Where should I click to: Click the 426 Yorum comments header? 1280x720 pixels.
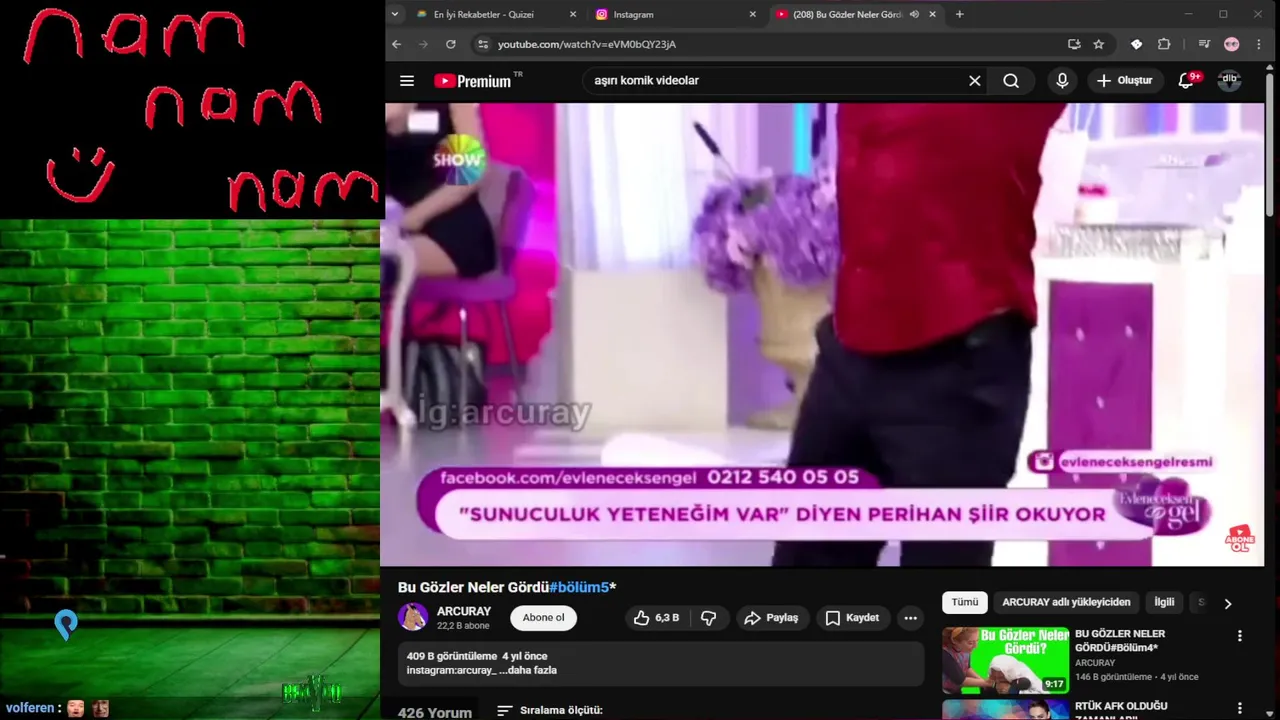pos(435,712)
